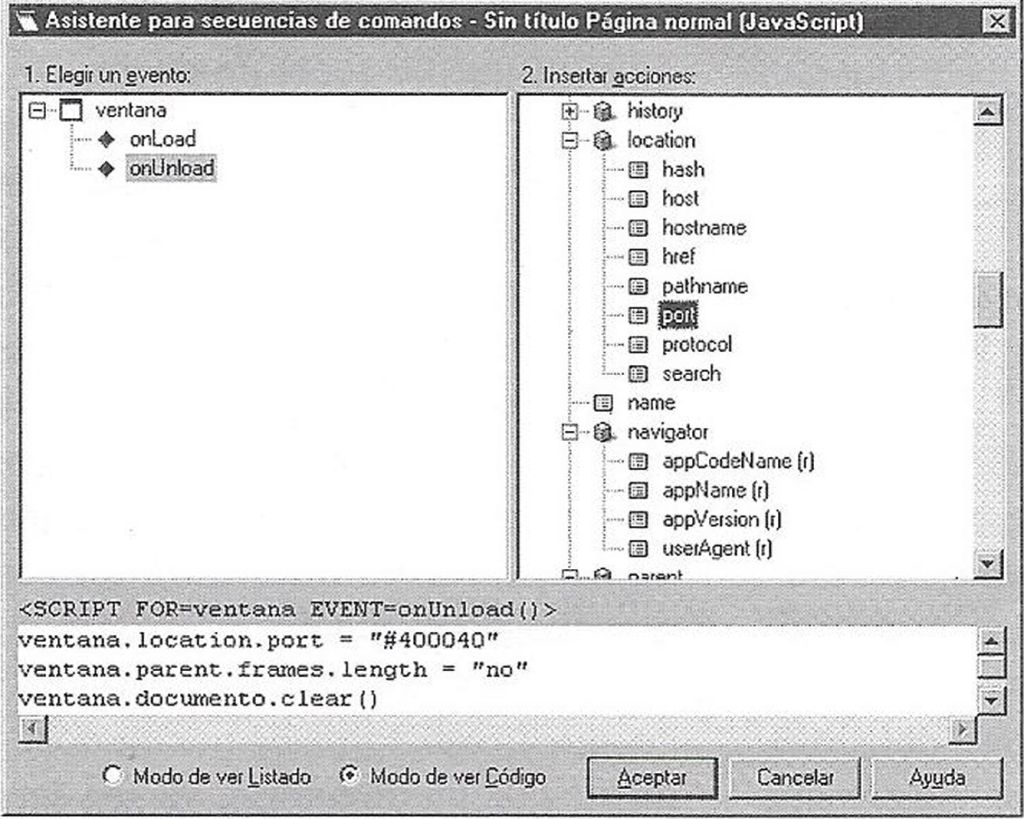
Task: Click the pathname property icon
Action: (x=638, y=286)
